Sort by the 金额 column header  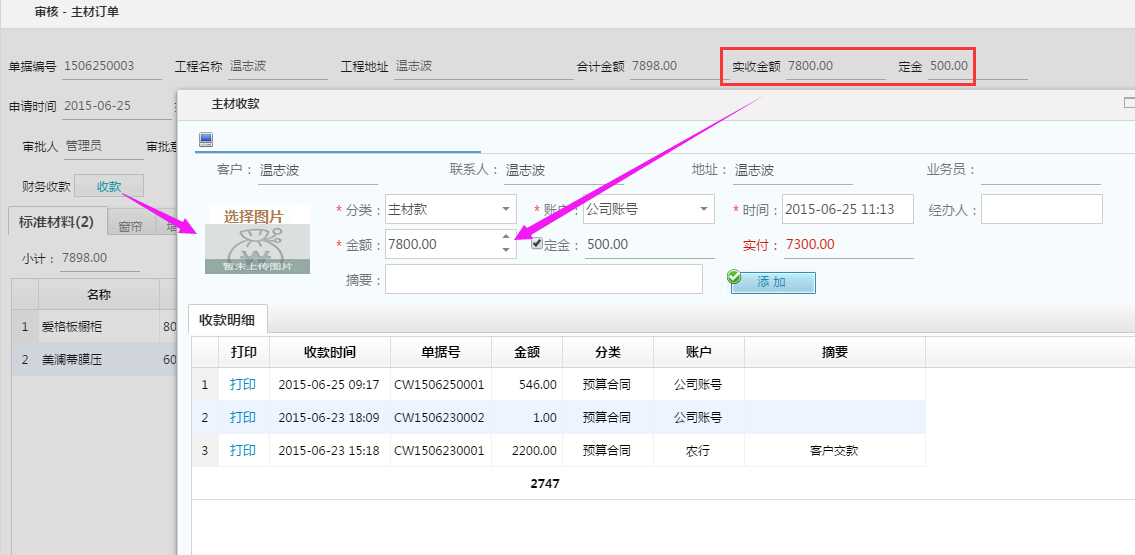point(527,352)
